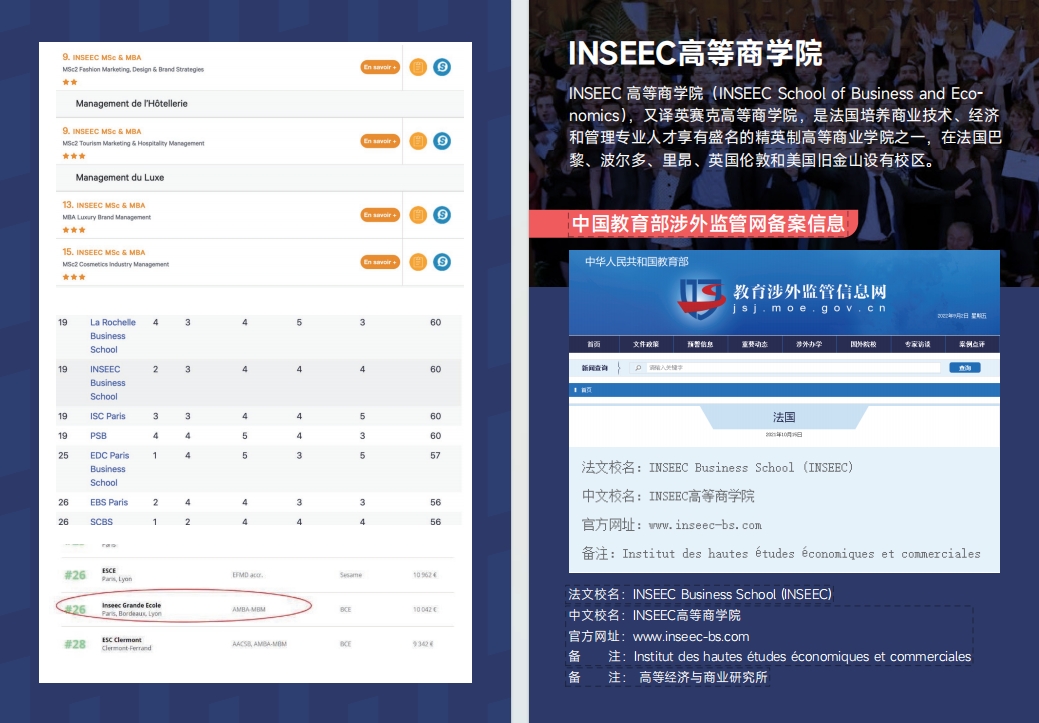Click the '13. INSEEC MSc & MBA' title
This screenshot has width=1039, height=723.
coord(103,205)
